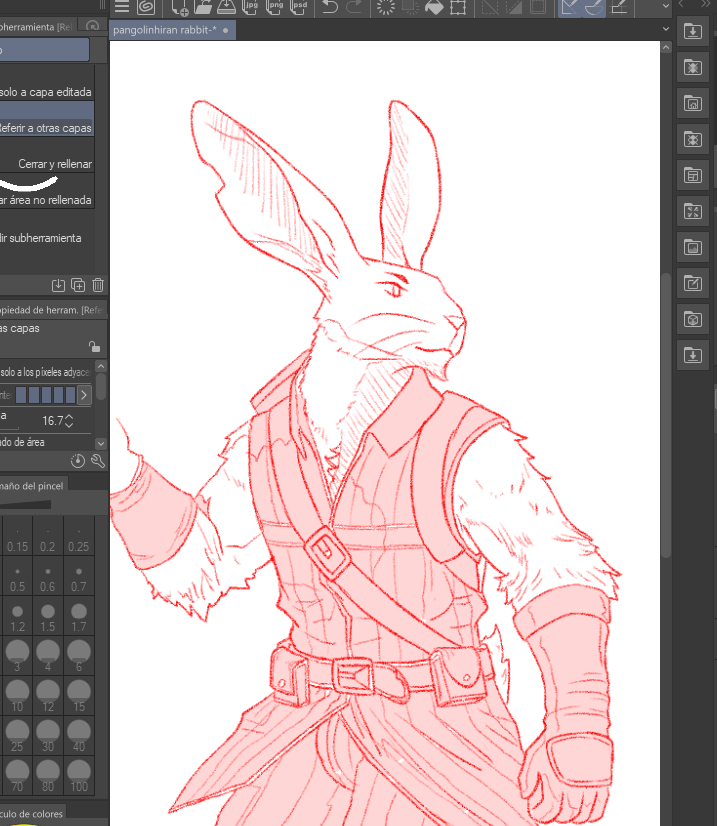Click the Undo arrow in toolbar
The image size is (717, 826).
(330, 7)
